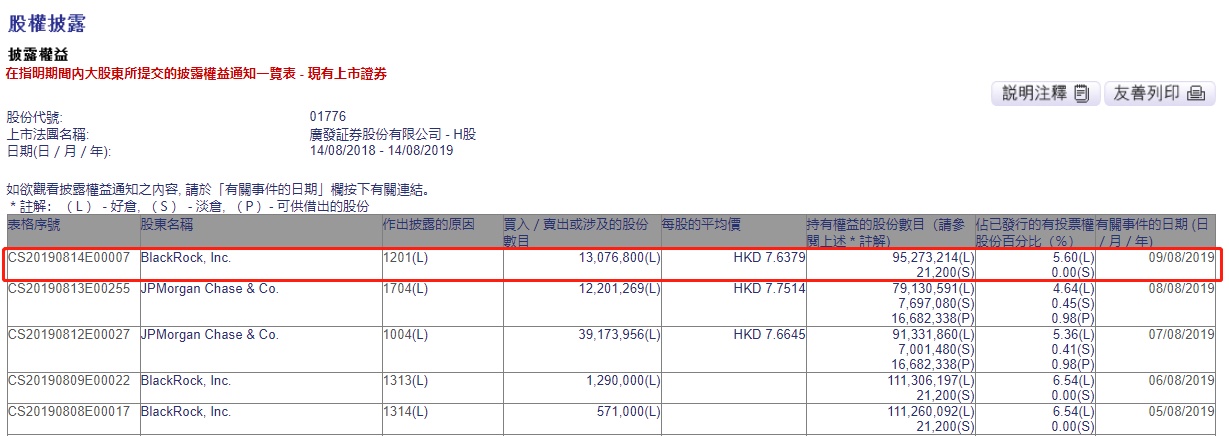Open event date link 09/08/2019
This screenshot has height=436, width=1229.
[x=1181, y=257]
